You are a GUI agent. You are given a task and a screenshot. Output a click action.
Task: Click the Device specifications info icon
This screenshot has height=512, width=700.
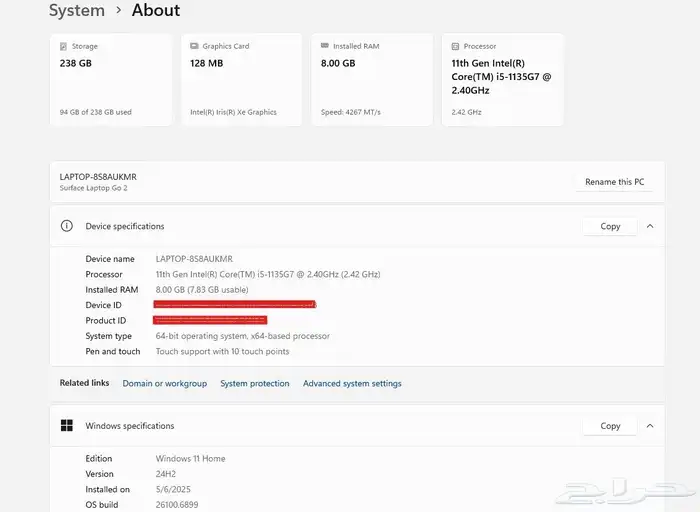(x=67, y=226)
